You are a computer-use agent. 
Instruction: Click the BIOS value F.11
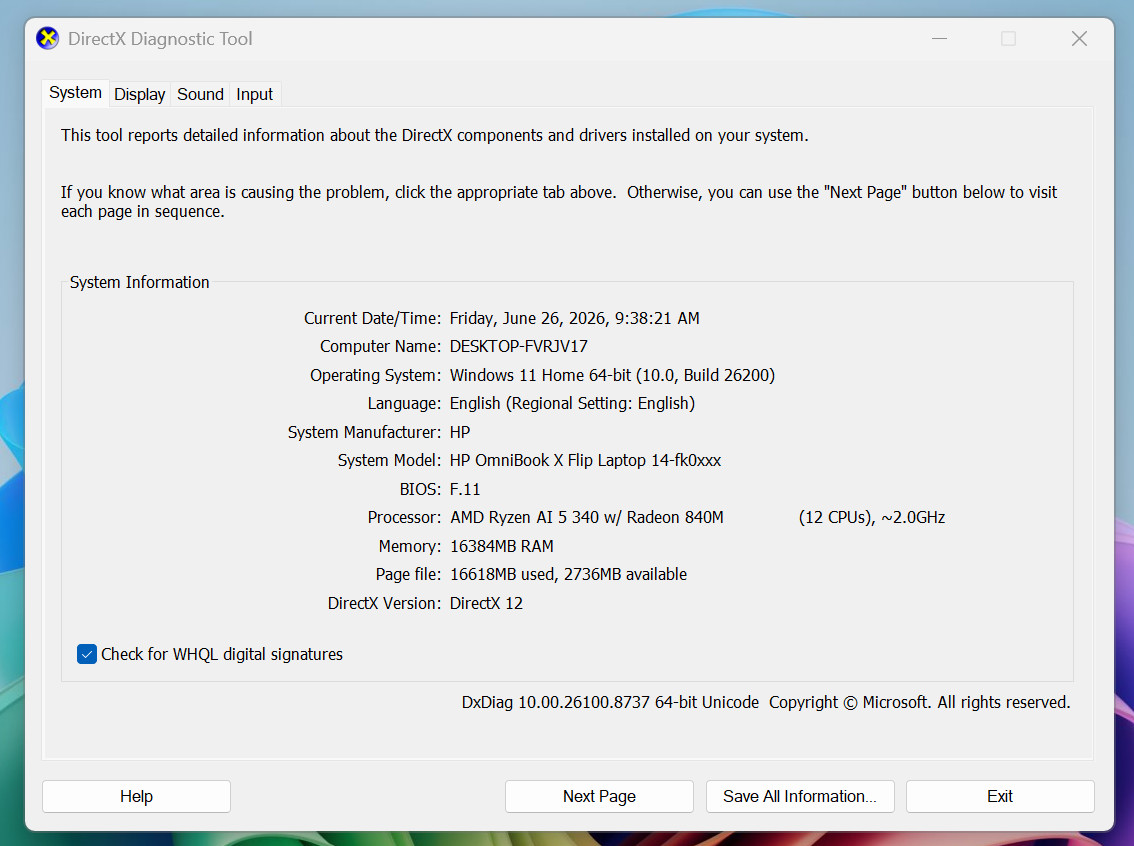pyautogui.click(x=465, y=490)
